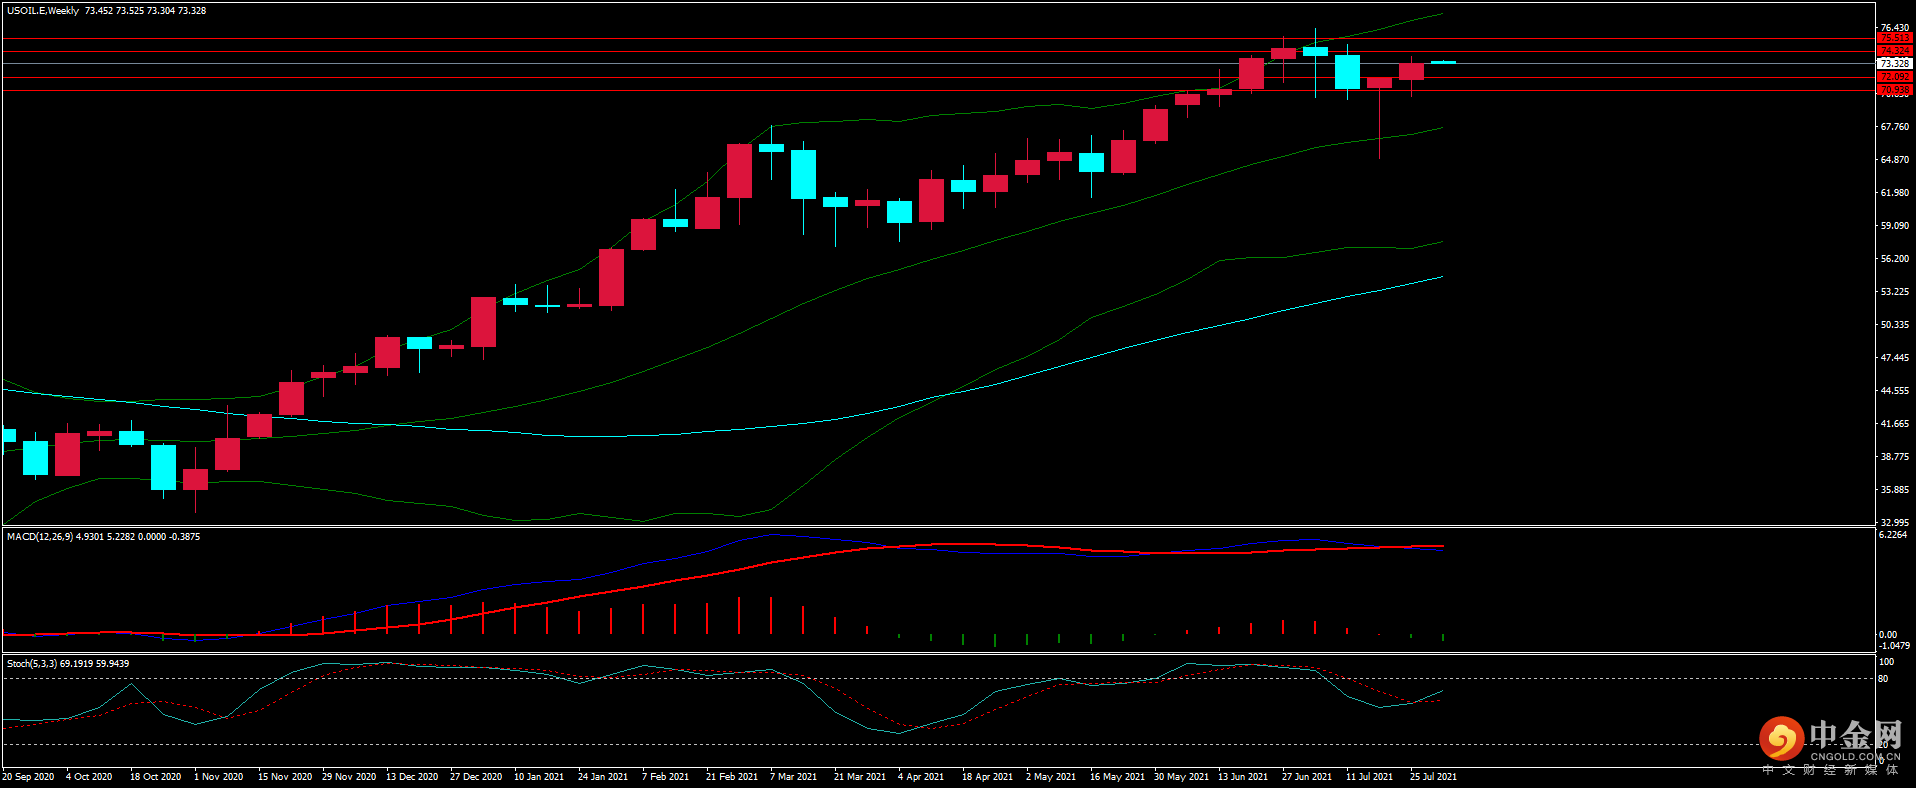The width and height of the screenshot is (1916, 788).
Task: Click the 24 Jan 2021 date label
Action: coord(603,777)
